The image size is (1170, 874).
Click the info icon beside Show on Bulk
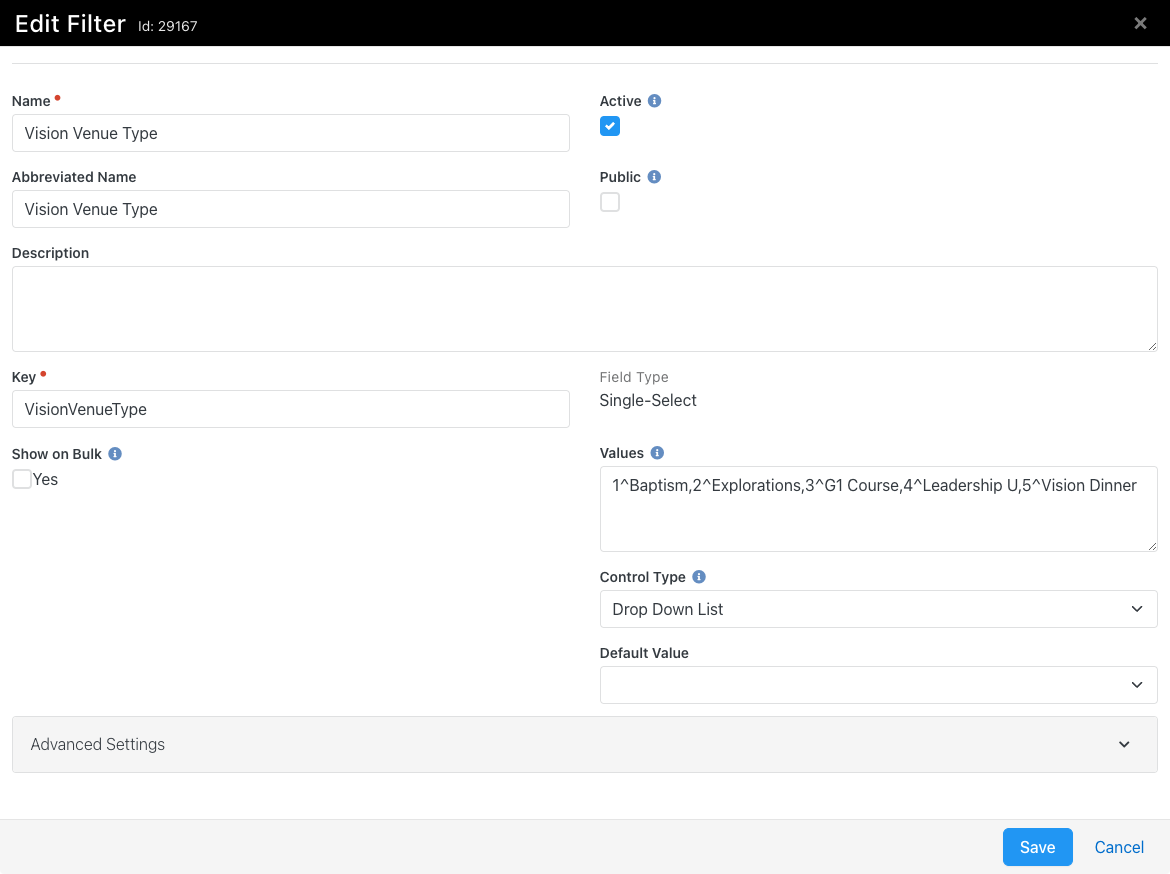pyautogui.click(x=115, y=454)
